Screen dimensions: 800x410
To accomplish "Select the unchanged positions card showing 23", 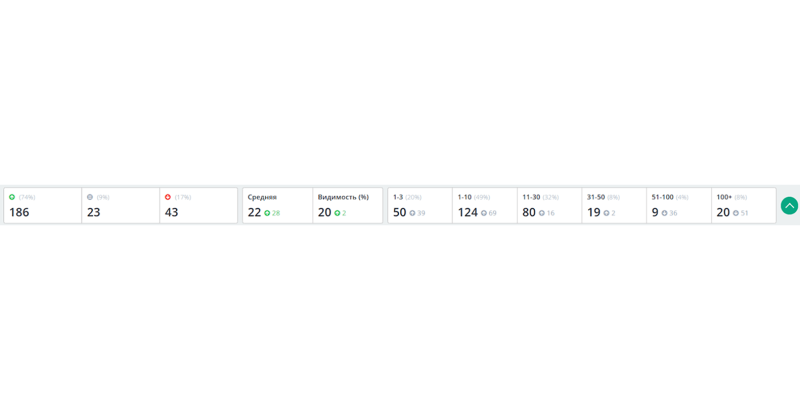I will point(120,205).
